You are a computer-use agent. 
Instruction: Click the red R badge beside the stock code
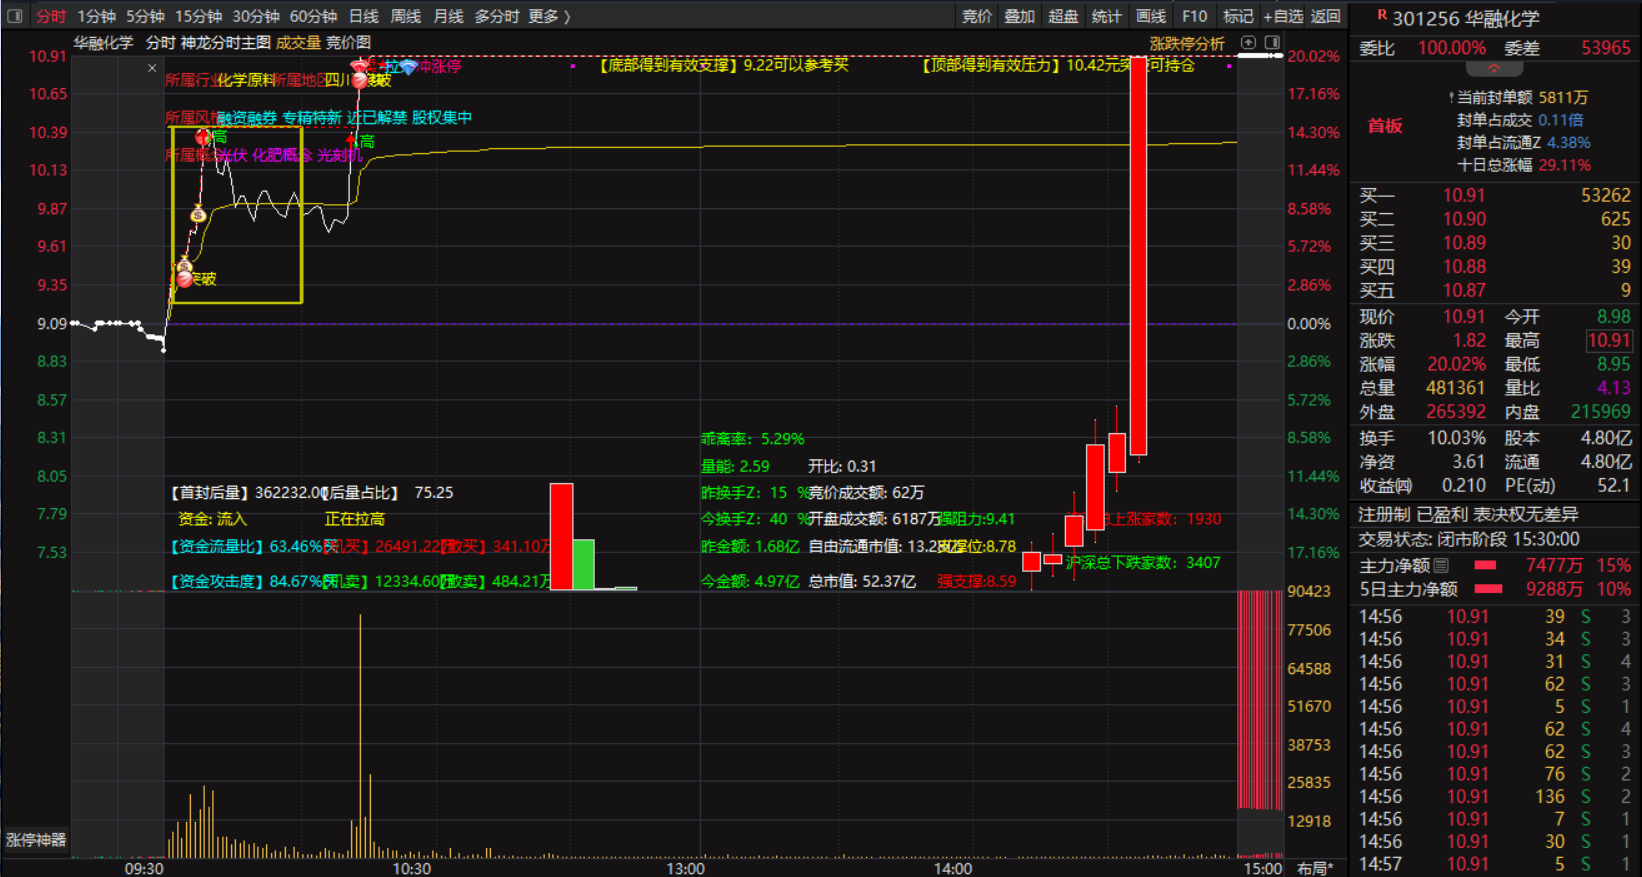(1382, 16)
